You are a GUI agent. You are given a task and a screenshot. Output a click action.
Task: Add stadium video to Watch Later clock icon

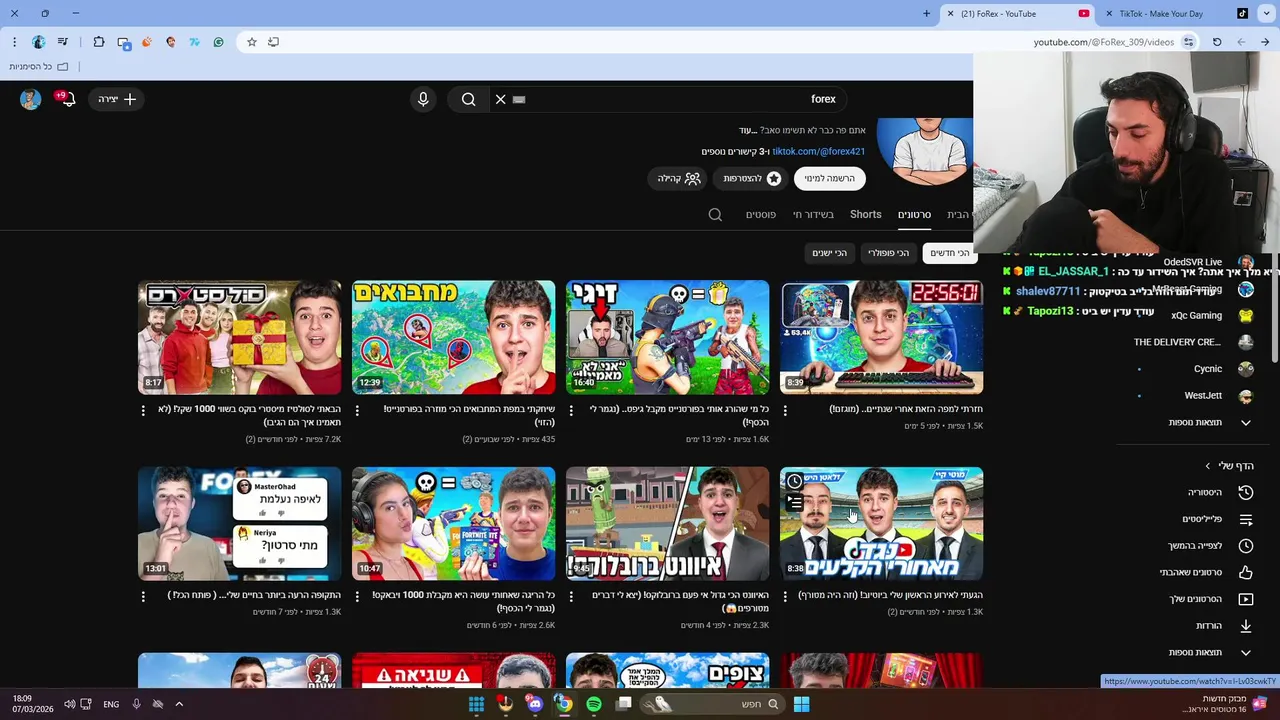pyautogui.click(x=794, y=481)
